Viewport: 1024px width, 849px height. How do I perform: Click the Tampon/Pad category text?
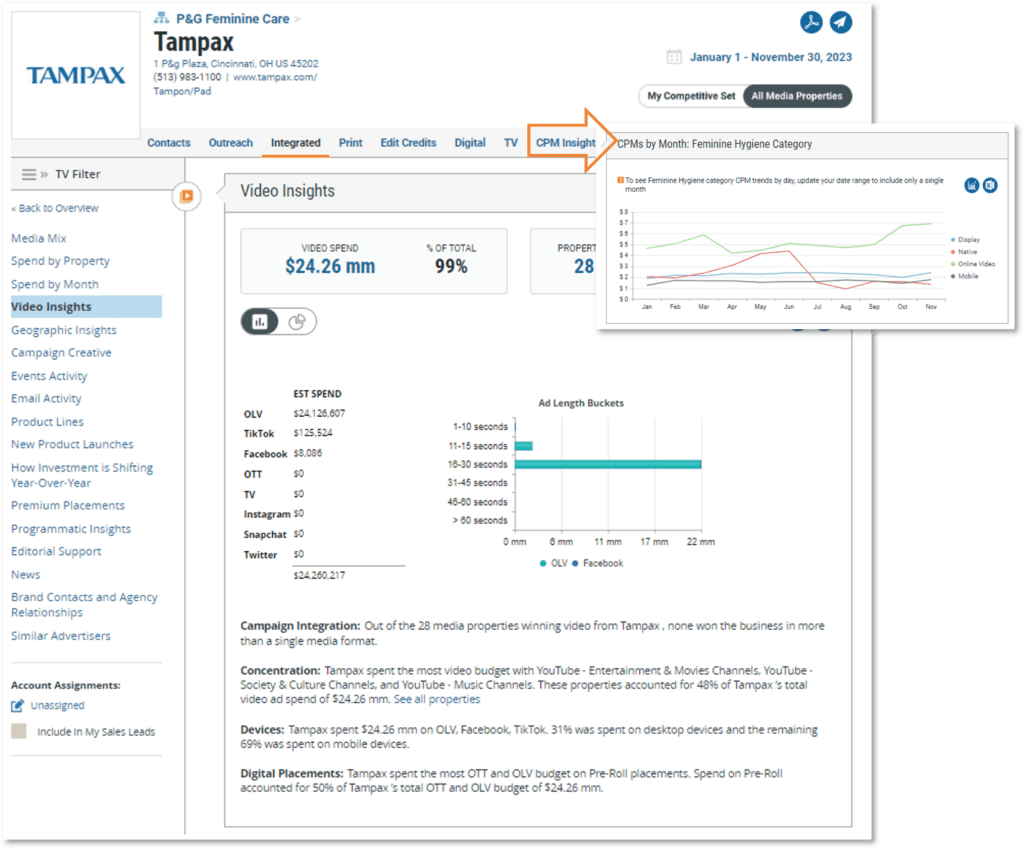[x=182, y=91]
